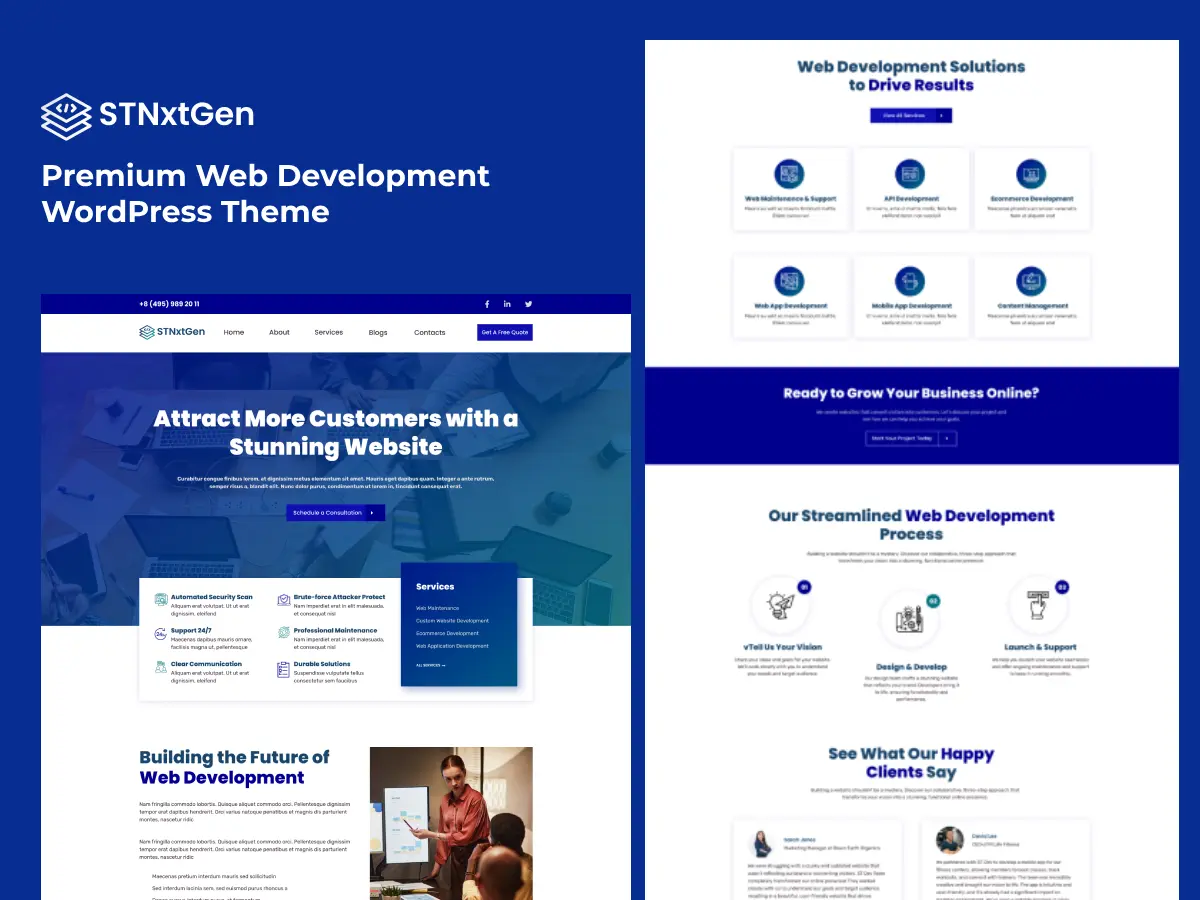This screenshot has height=900, width=1200.
Task: Open the Custom Website Development link
Action: point(453,621)
